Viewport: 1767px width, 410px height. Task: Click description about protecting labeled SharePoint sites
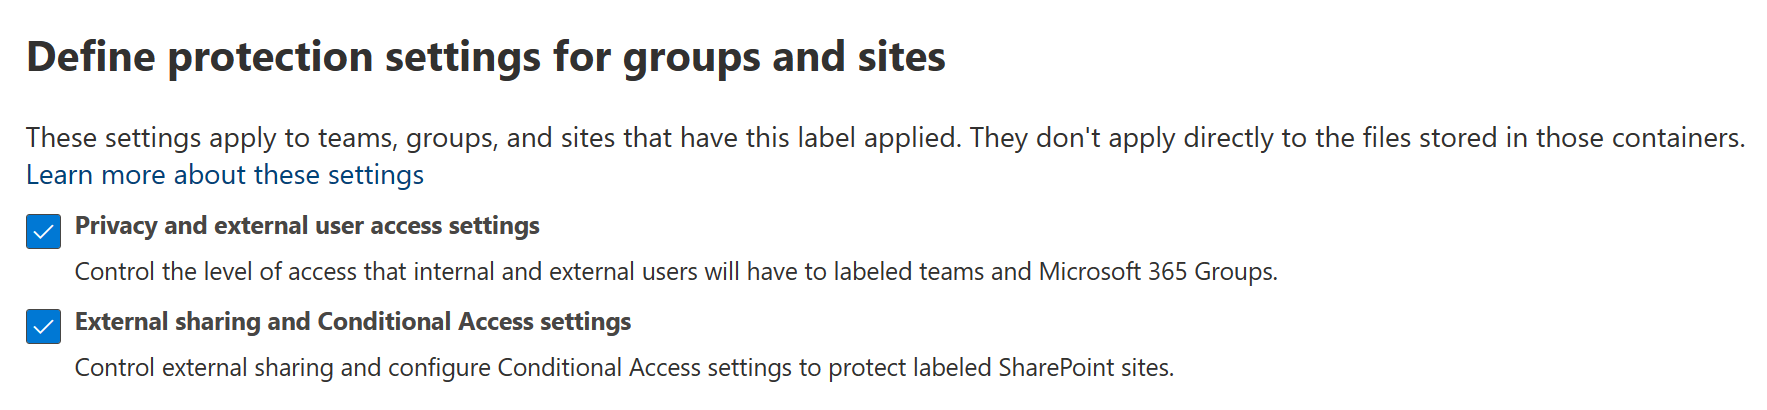point(624,368)
